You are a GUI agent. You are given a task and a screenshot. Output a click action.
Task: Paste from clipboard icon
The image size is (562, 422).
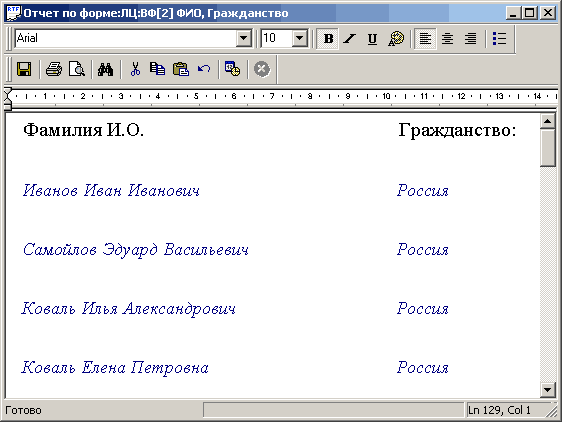pos(181,69)
